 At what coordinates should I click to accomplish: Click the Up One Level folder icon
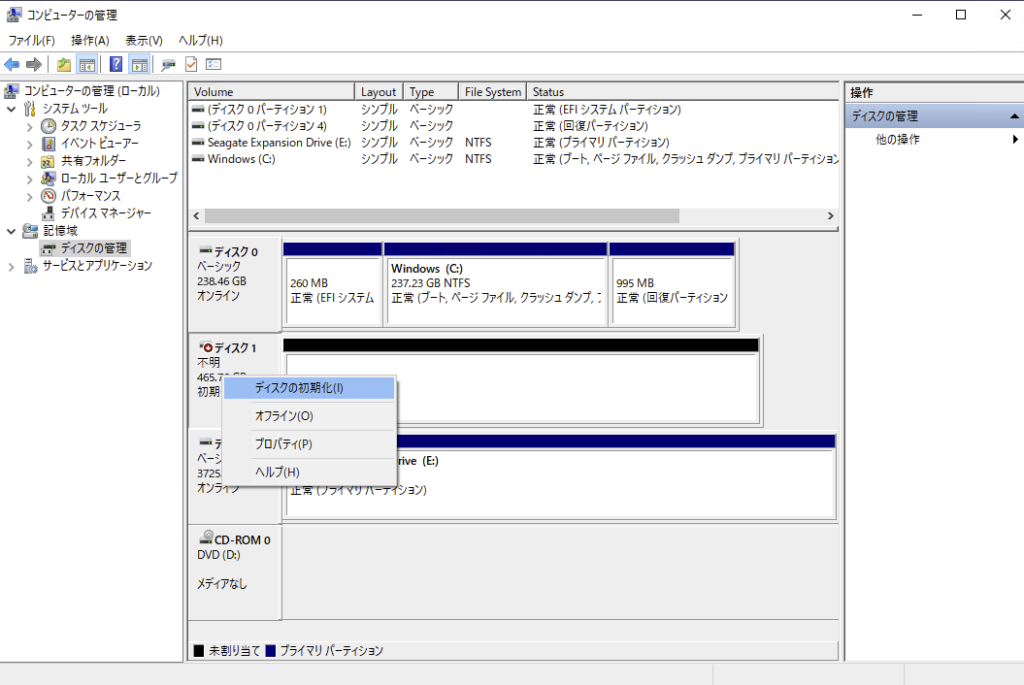coord(64,65)
